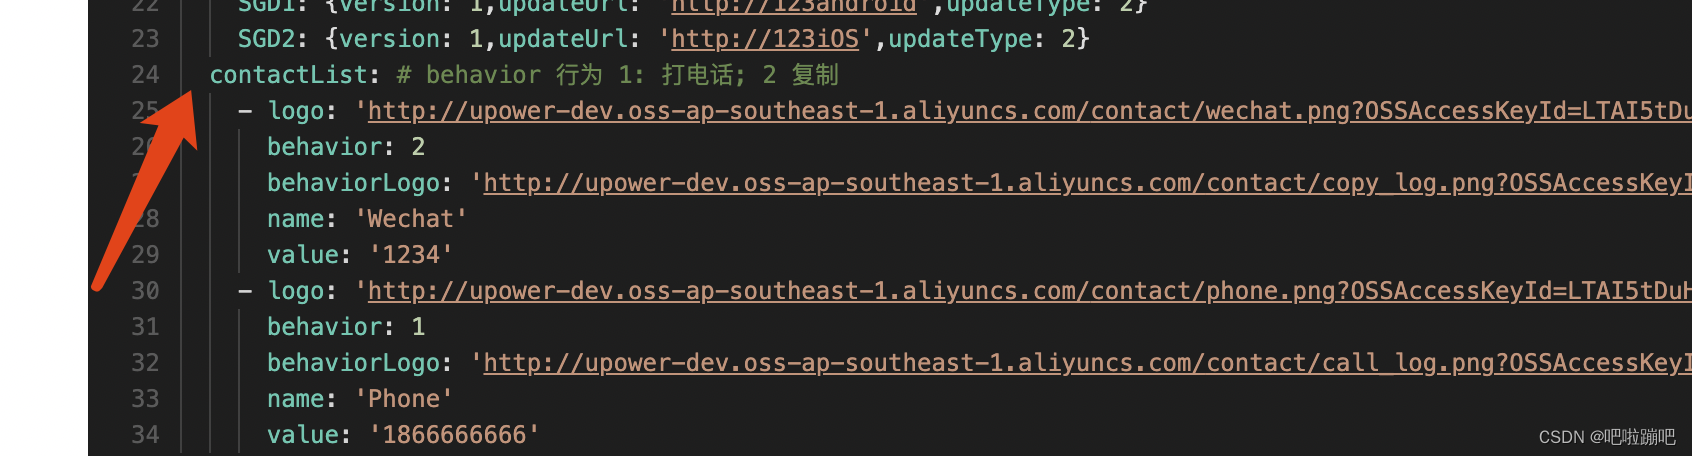Click the '# behavior 行为 1: 打电话; 2 复制' comment

click(x=617, y=75)
